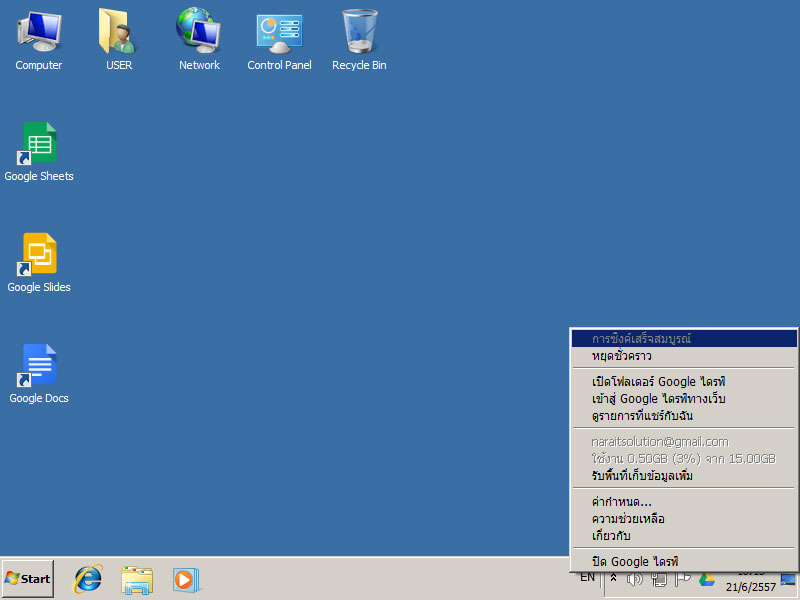
Task: Click the Google Drive tray icon
Action: 707,580
